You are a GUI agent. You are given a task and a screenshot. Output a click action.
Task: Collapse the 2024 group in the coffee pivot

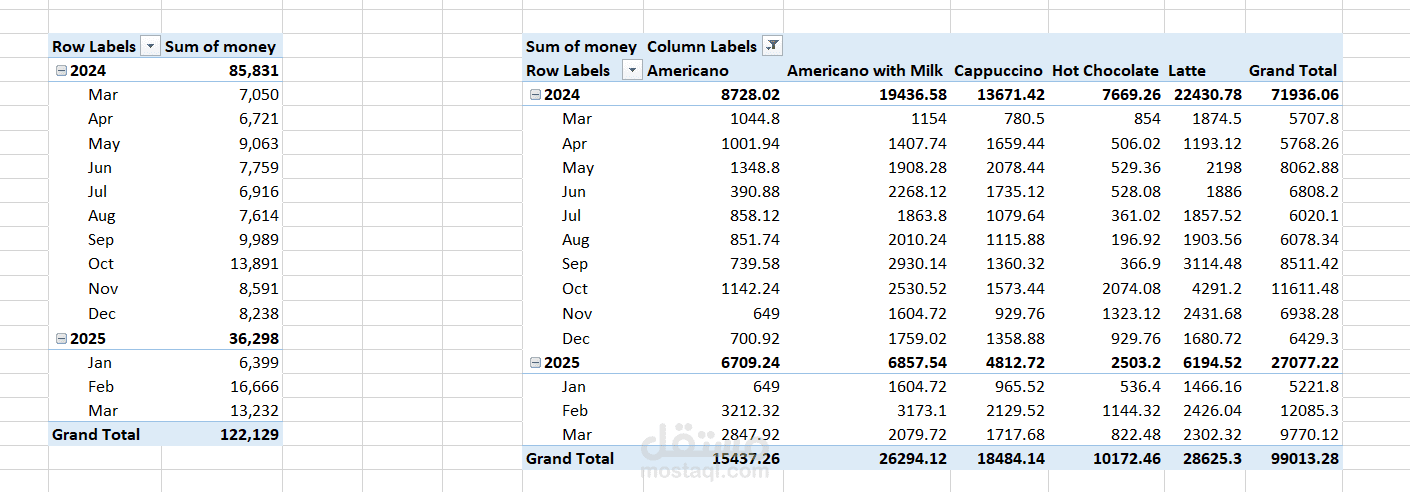click(x=535, y=95)
